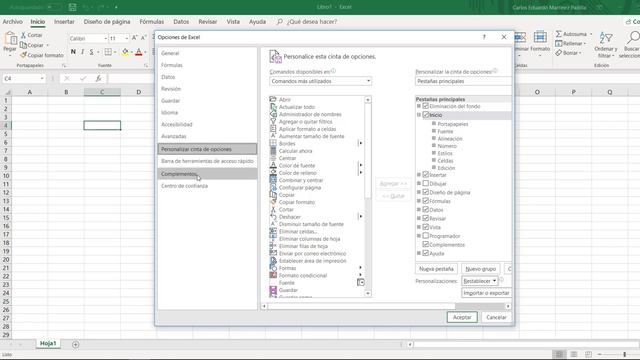The width and height of the screenshot is (640, 360).
Task: Click the insert function fx icon
Action: click(98, 78)
